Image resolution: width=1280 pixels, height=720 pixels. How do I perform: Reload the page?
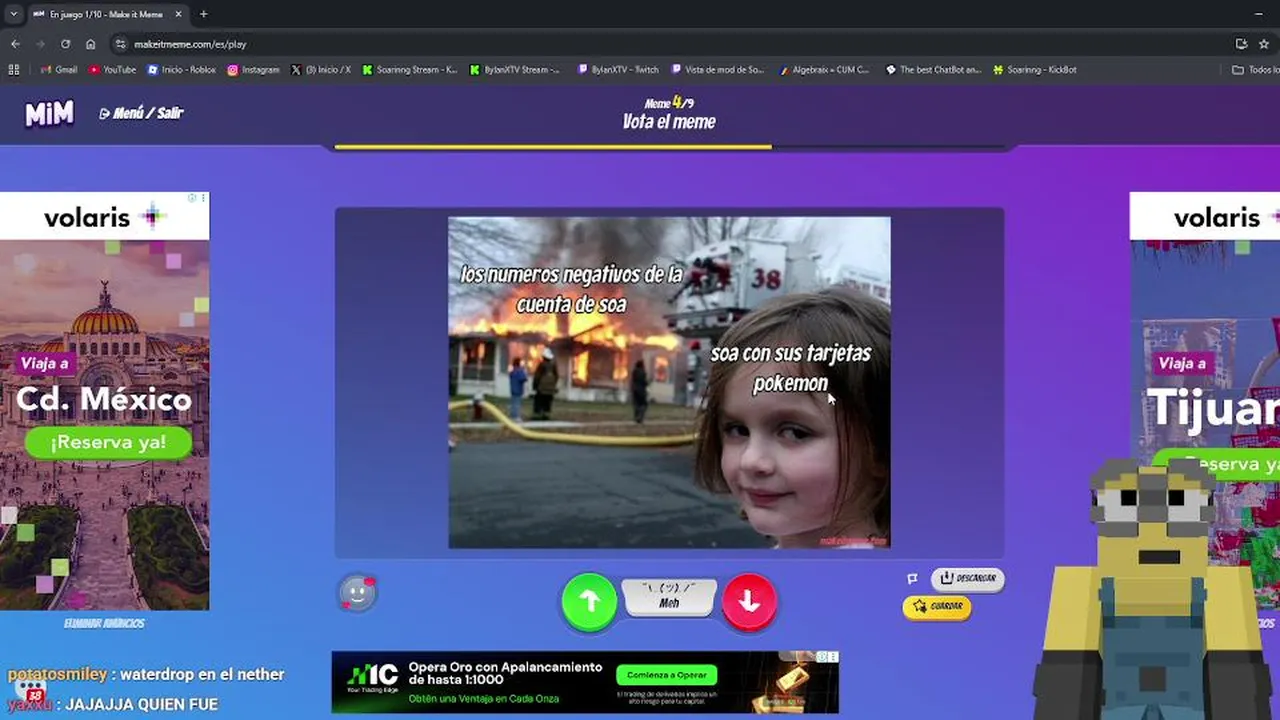coord(65,44)
